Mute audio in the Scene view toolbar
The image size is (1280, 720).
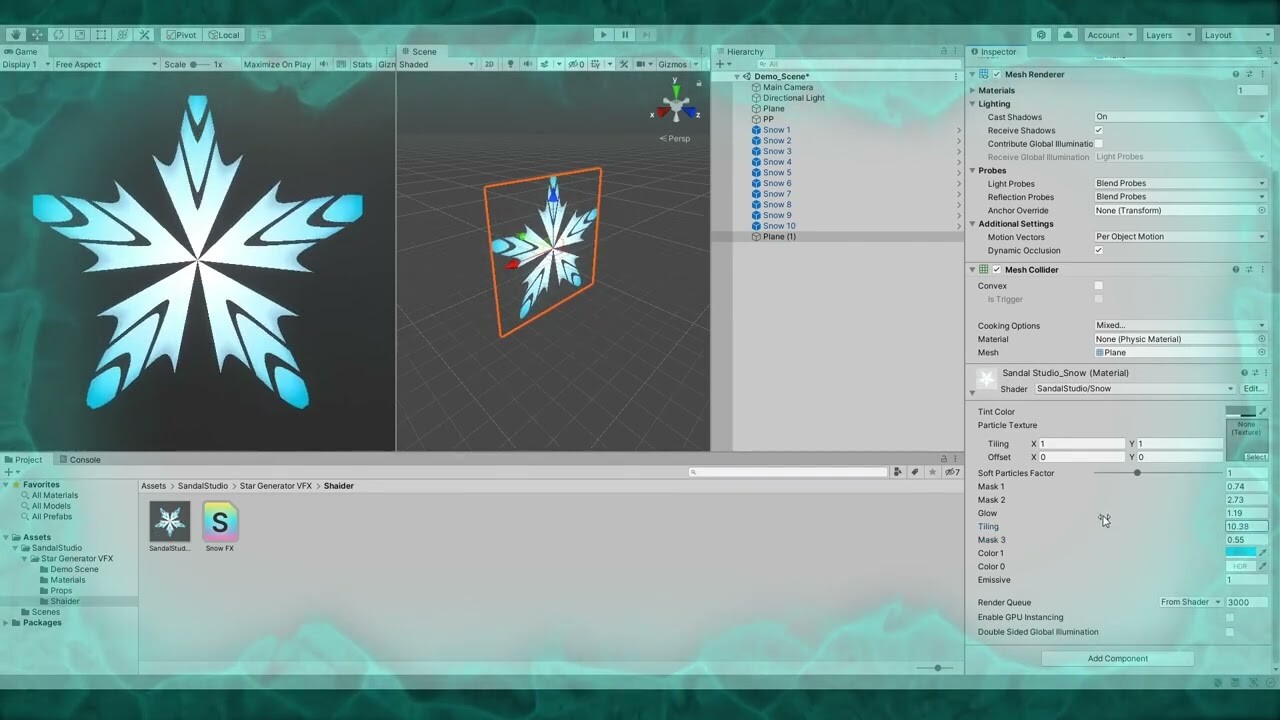point(530,64)
